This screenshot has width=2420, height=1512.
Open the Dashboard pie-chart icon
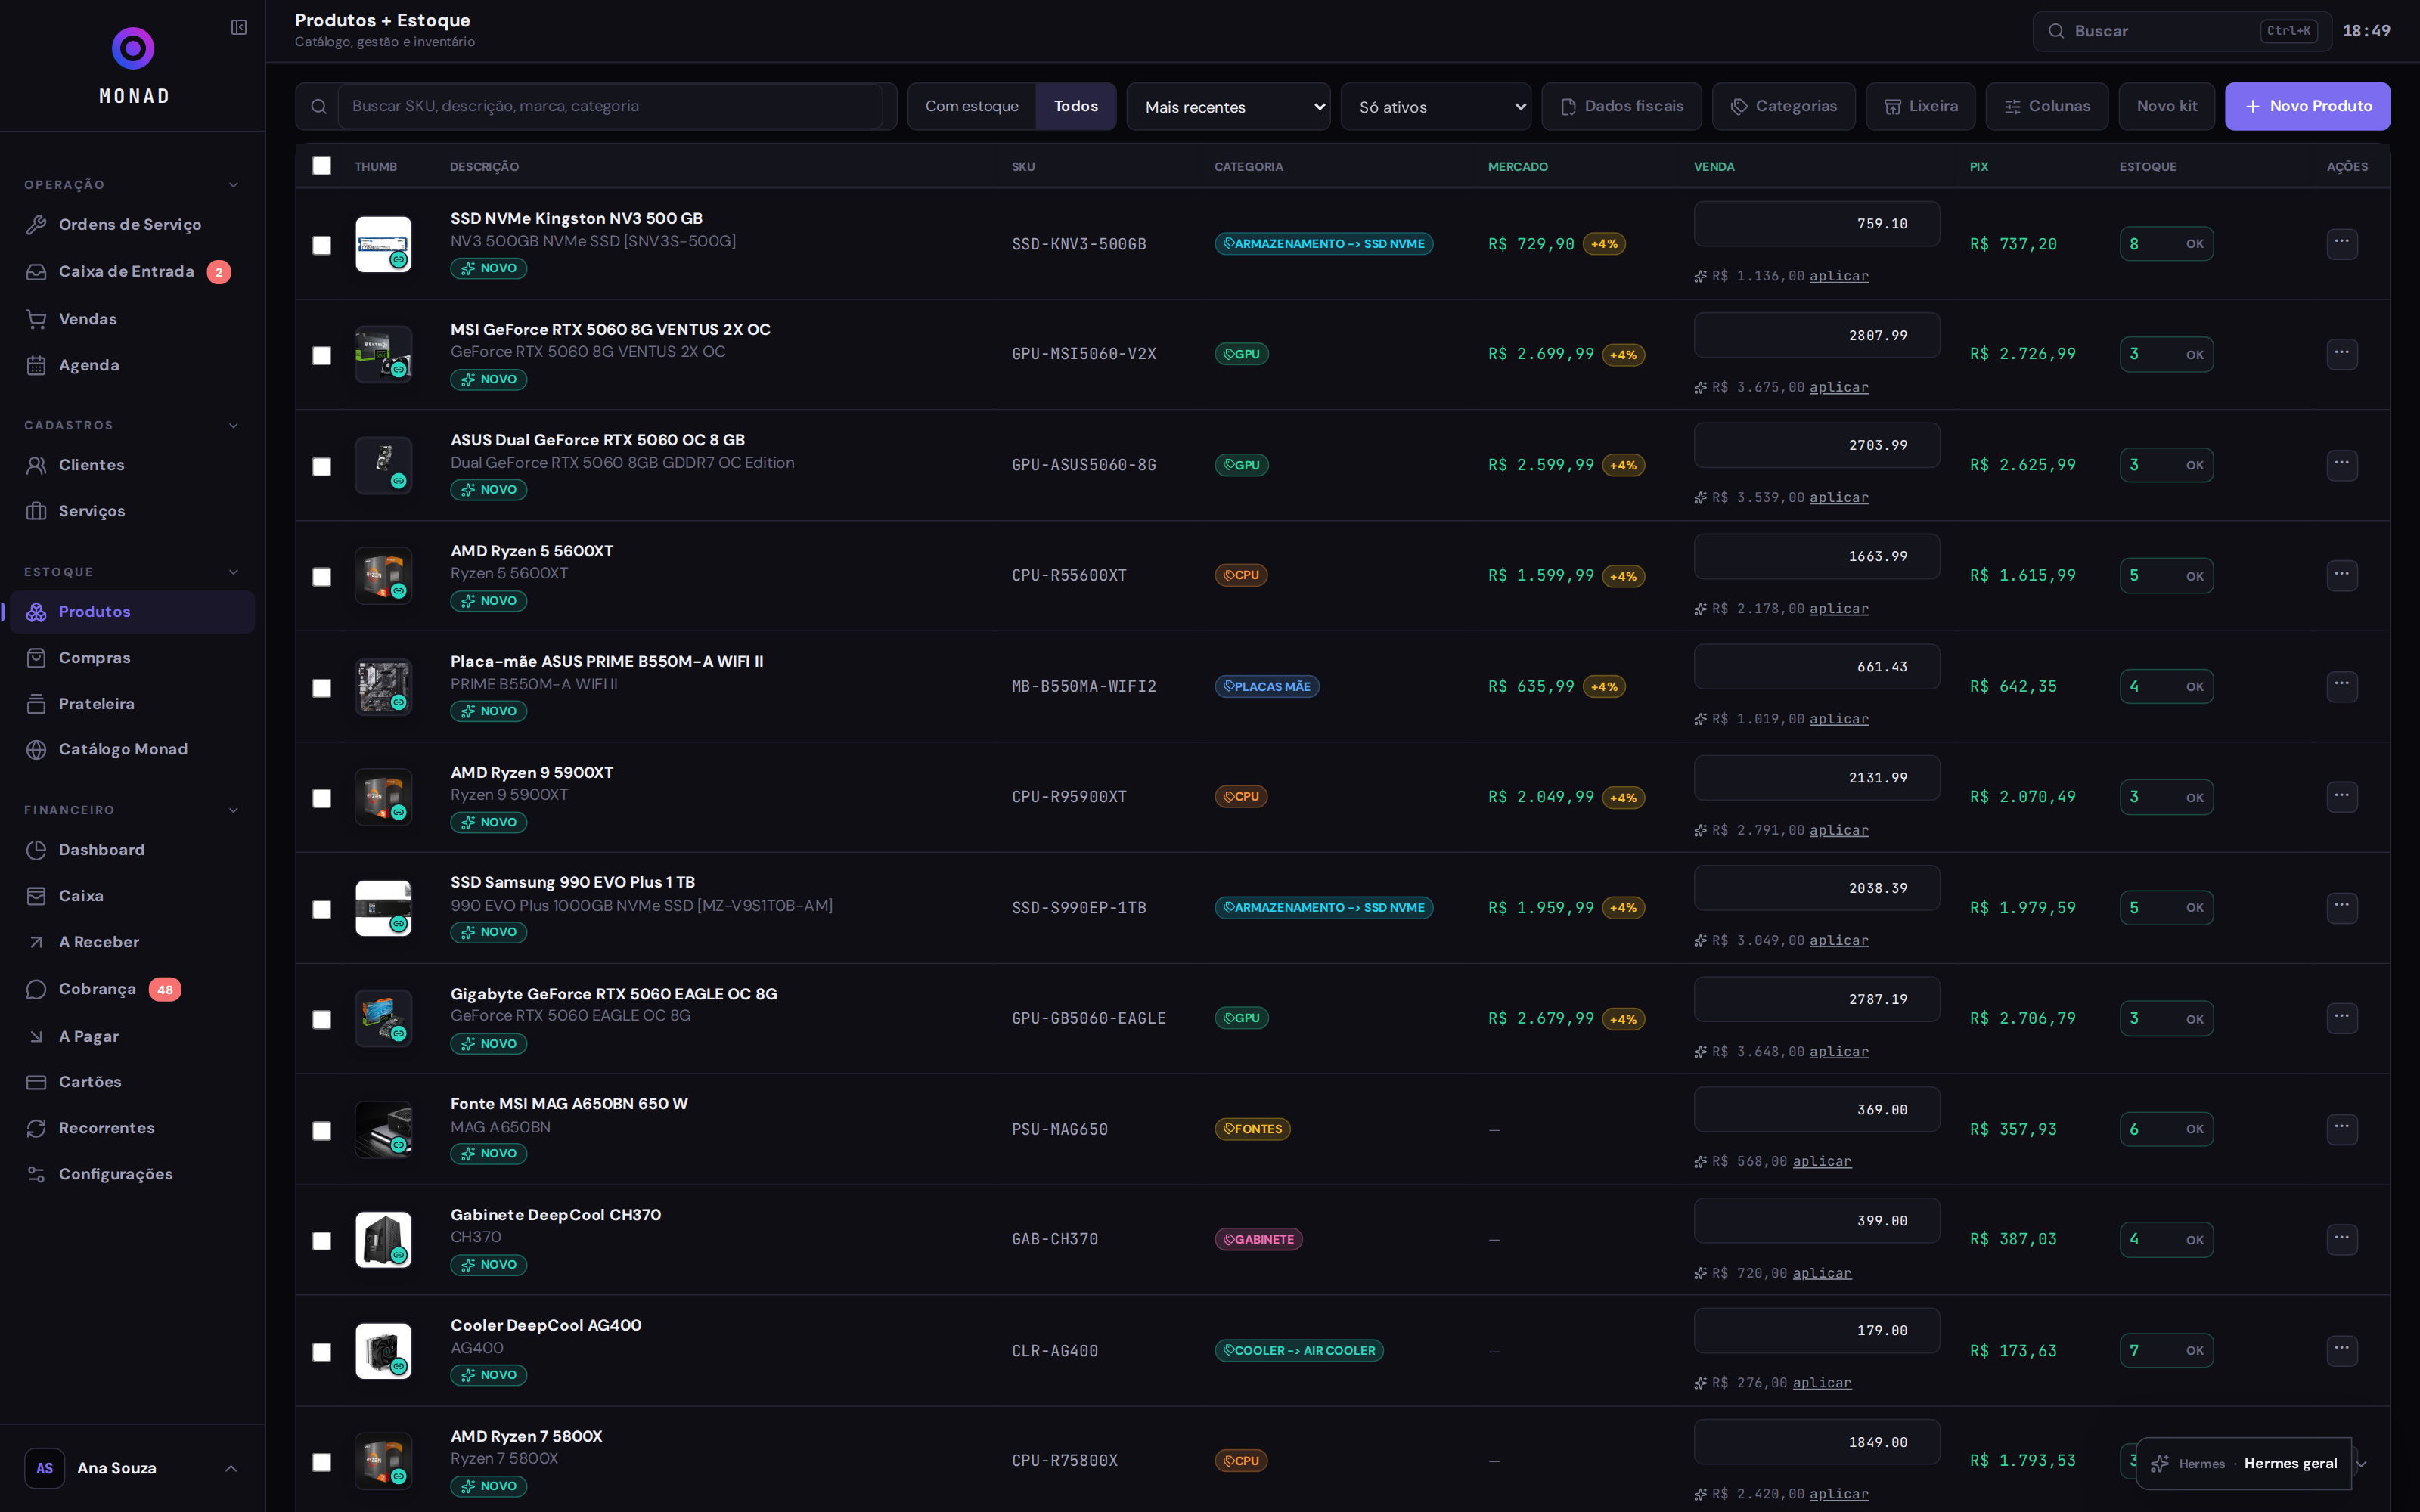point(37,849)
